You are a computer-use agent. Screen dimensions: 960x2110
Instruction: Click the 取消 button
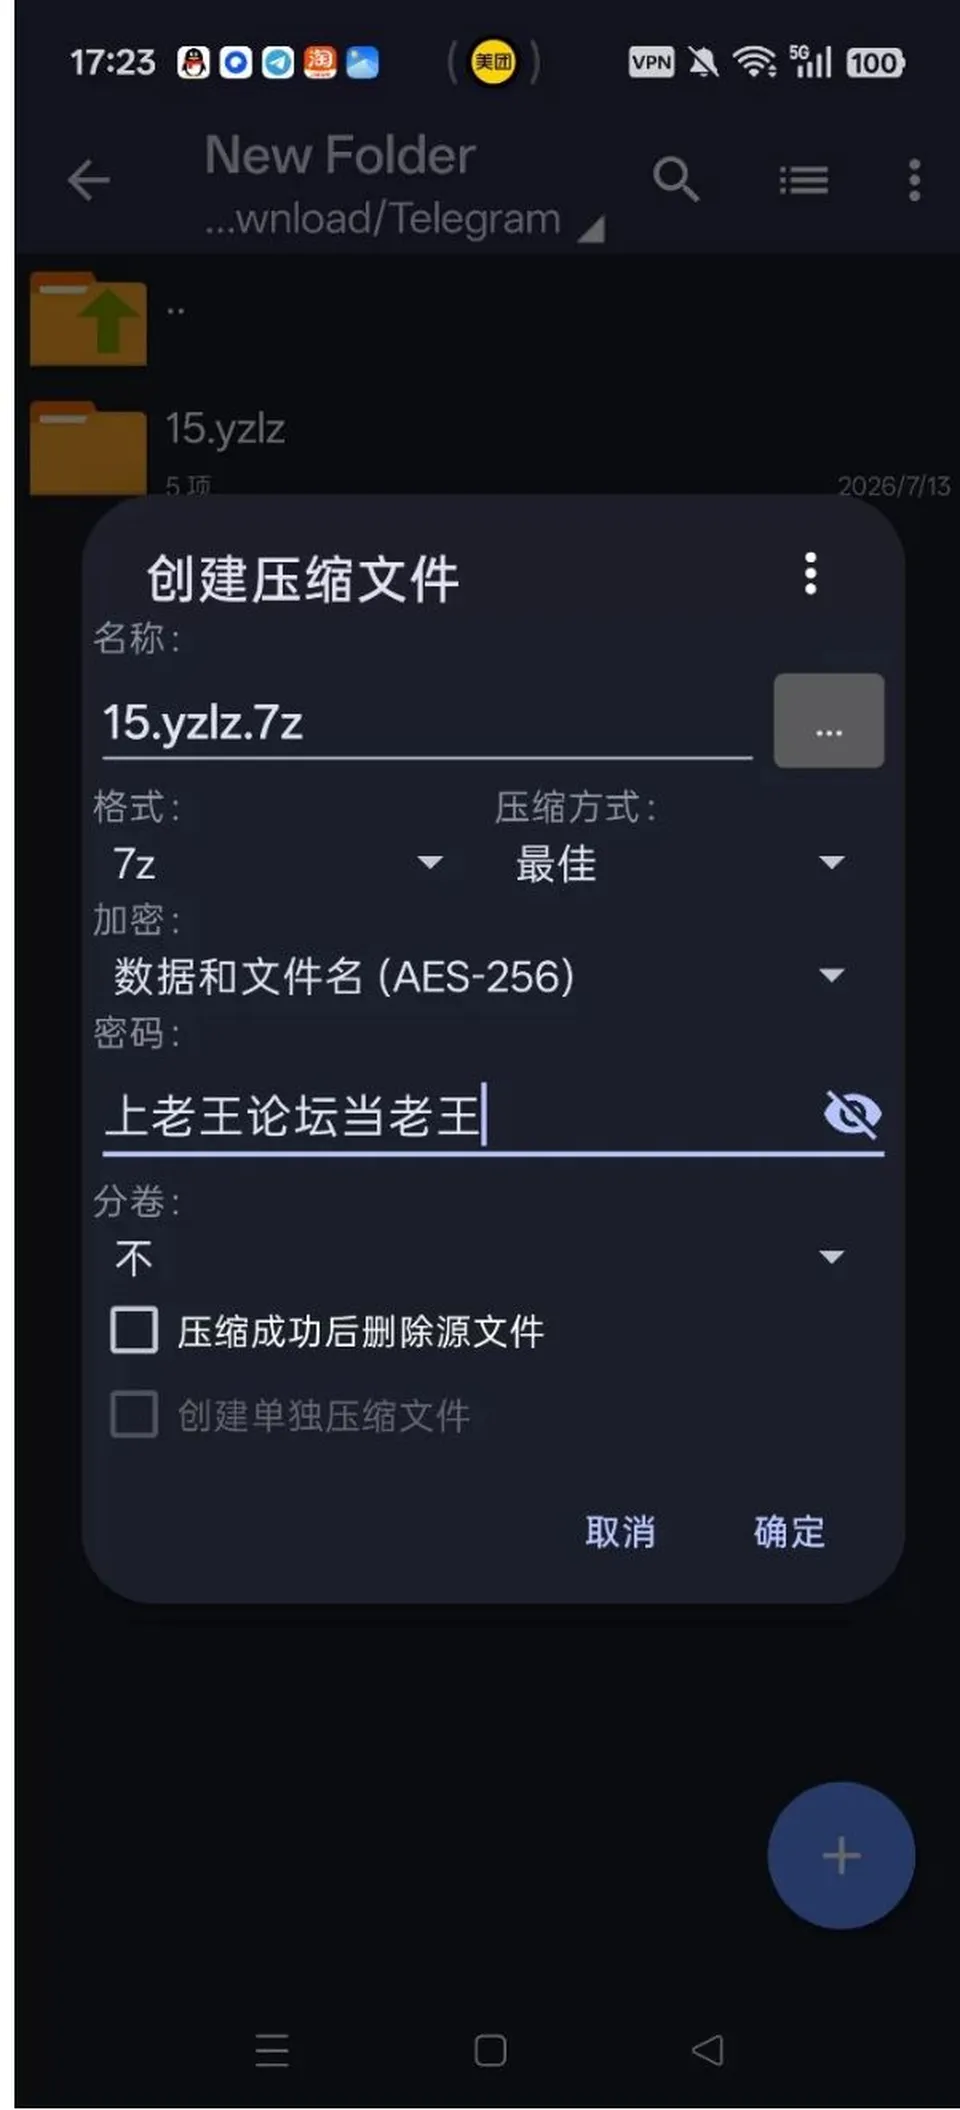(x=620, y=1531)
